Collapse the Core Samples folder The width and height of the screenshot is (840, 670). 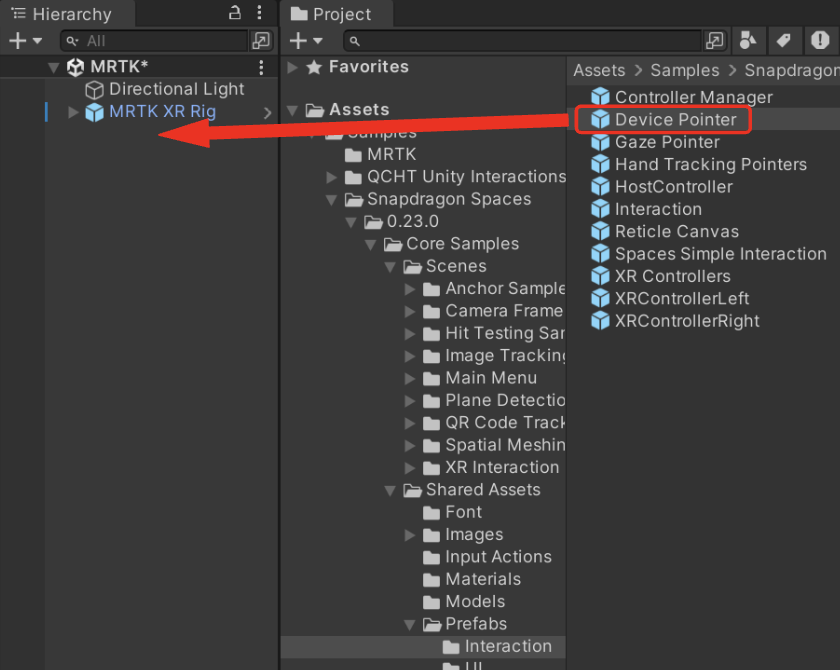[x=371, y=245]
